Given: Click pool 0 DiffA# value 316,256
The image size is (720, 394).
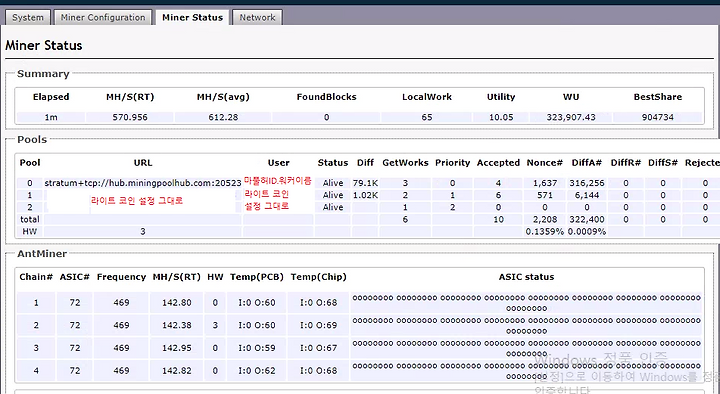Looking at the screenshot, I should click(x=587, y=183).
